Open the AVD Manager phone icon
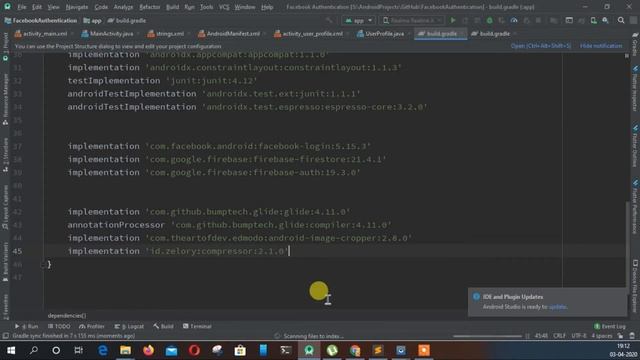The image size is (640, 360). (593, 20)
